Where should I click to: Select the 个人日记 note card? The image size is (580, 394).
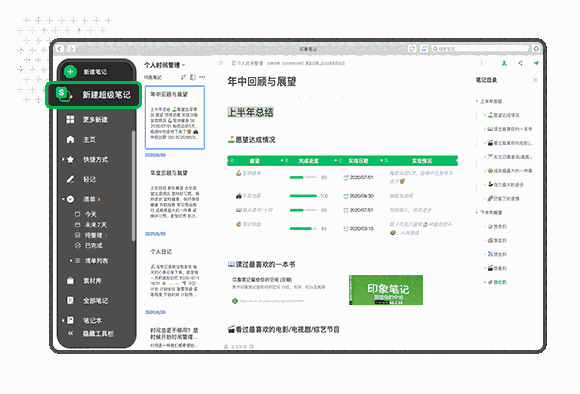point(175,274)
